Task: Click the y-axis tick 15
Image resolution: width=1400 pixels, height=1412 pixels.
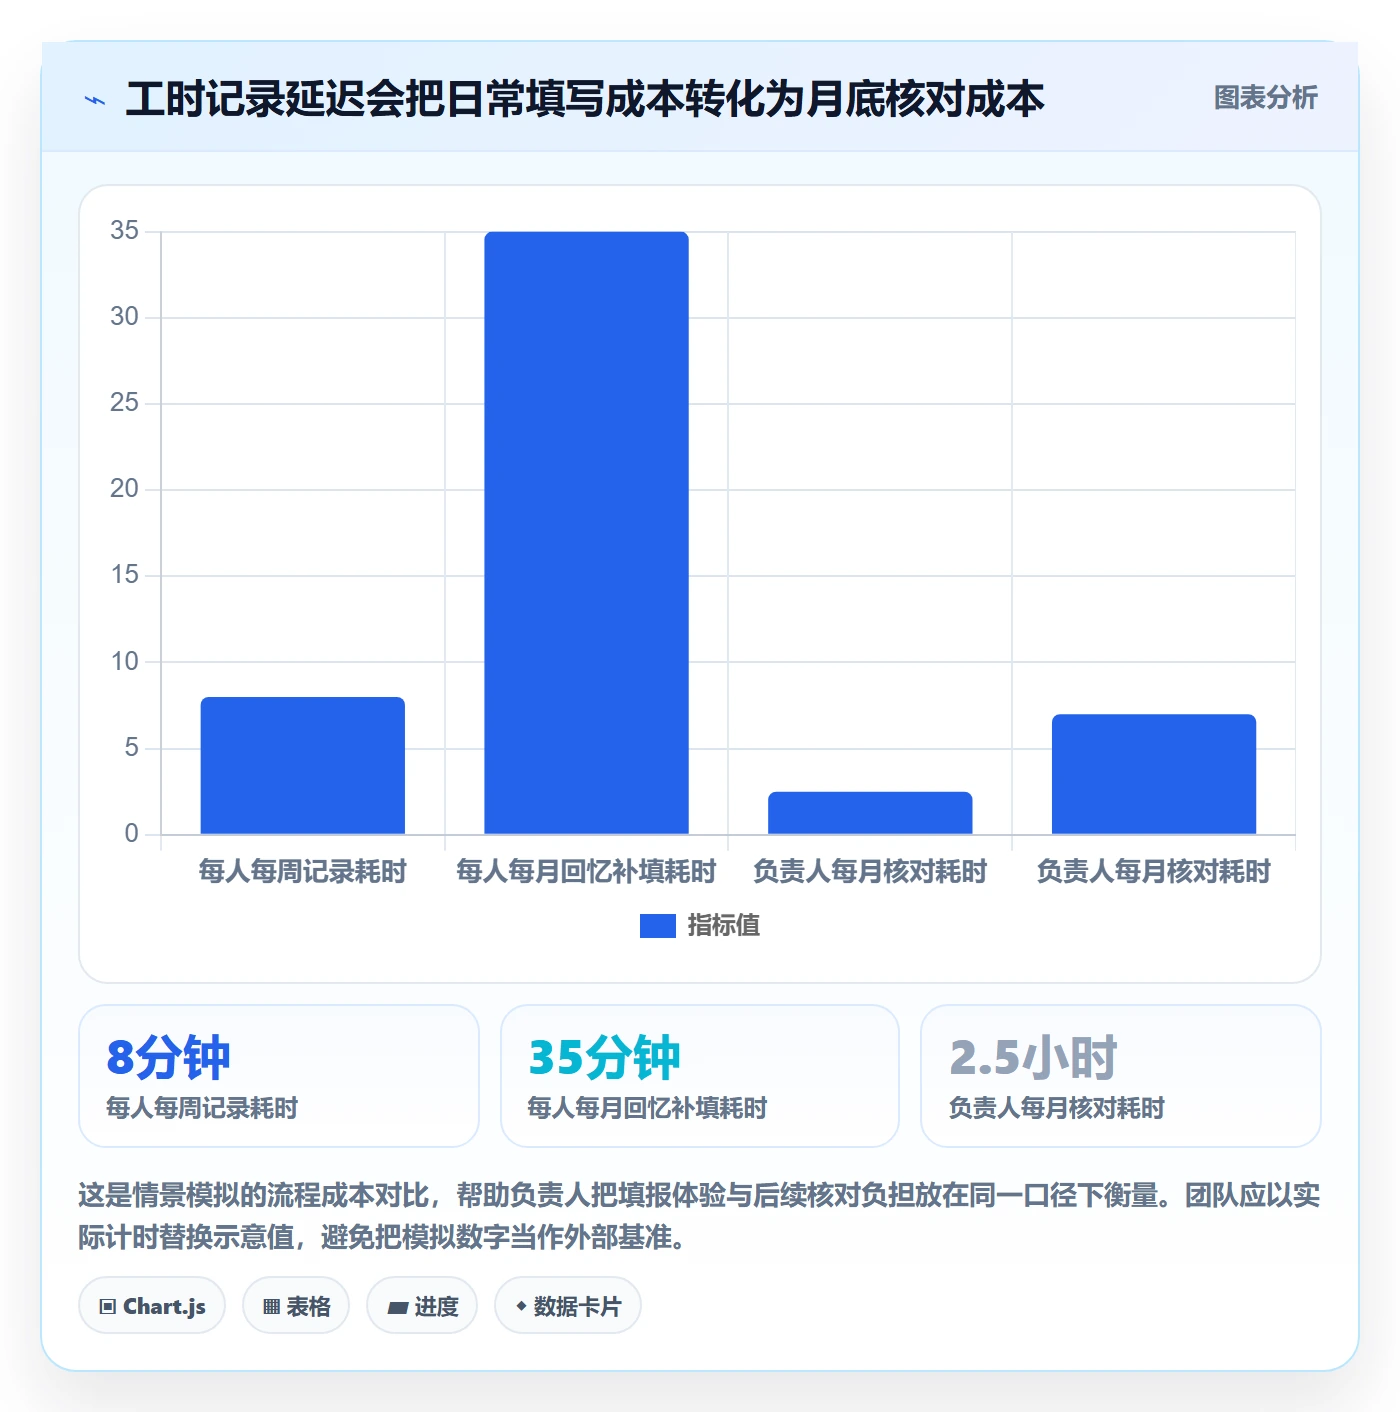Action: (x=125, y=575)
